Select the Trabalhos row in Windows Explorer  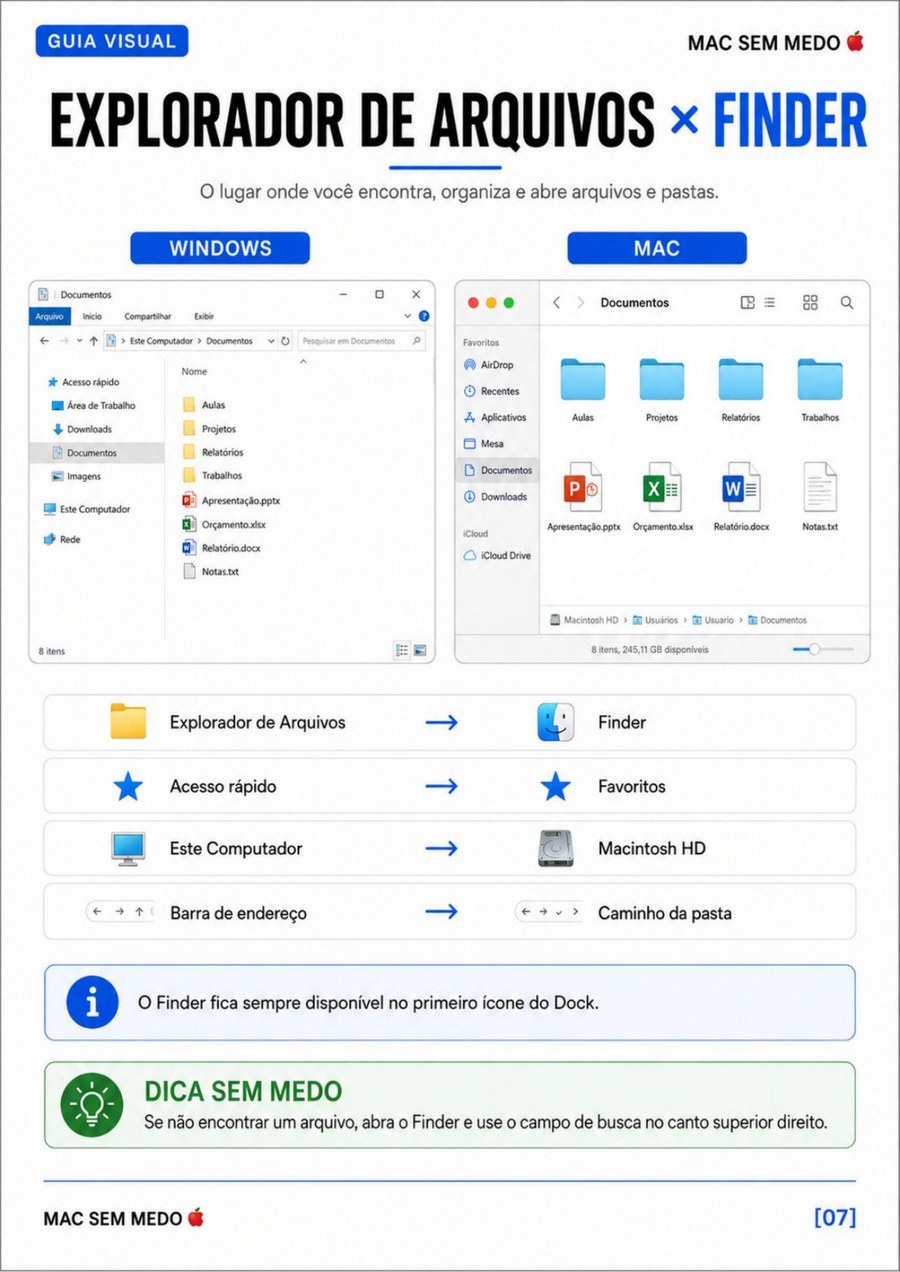212,475
